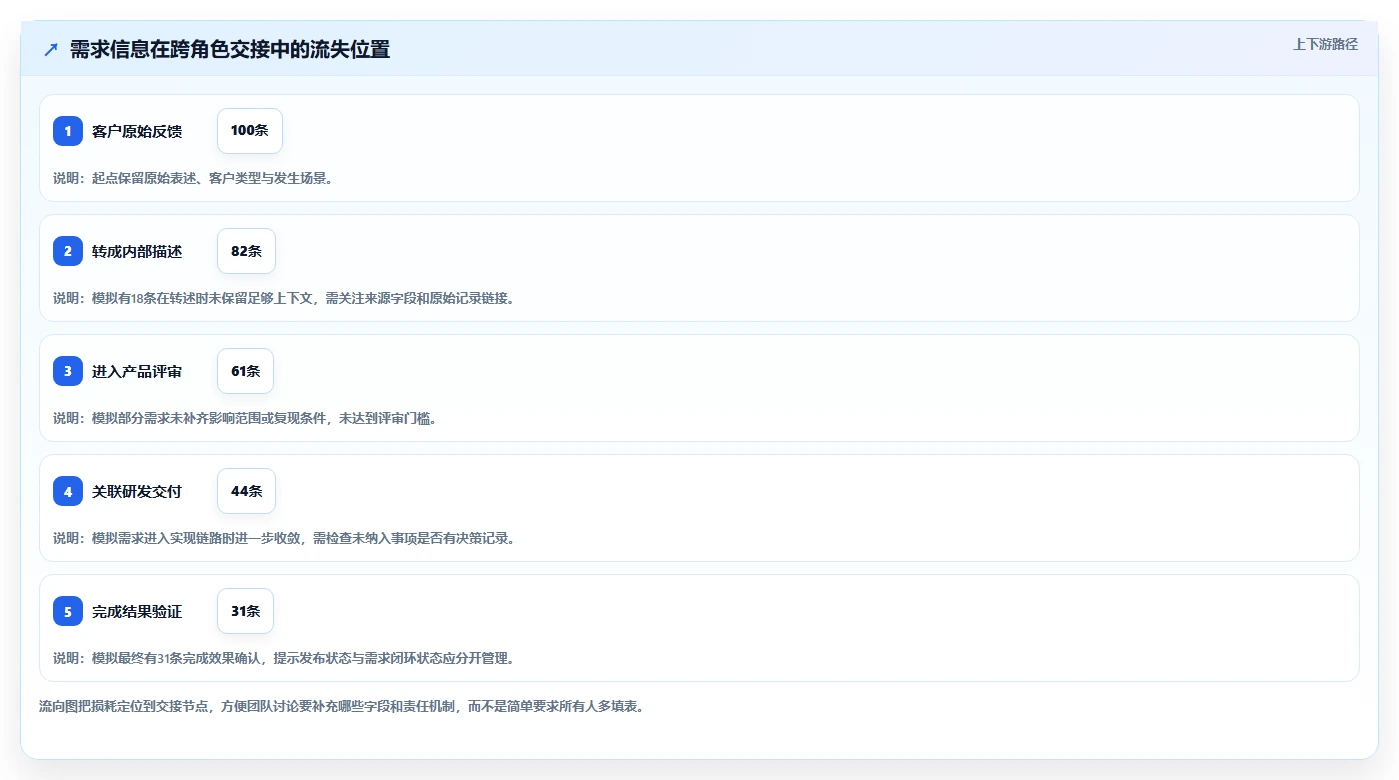Click step number badge 2
This screenshot has height=780, width=1399.
pyautogui.click(x=68, y=251)
